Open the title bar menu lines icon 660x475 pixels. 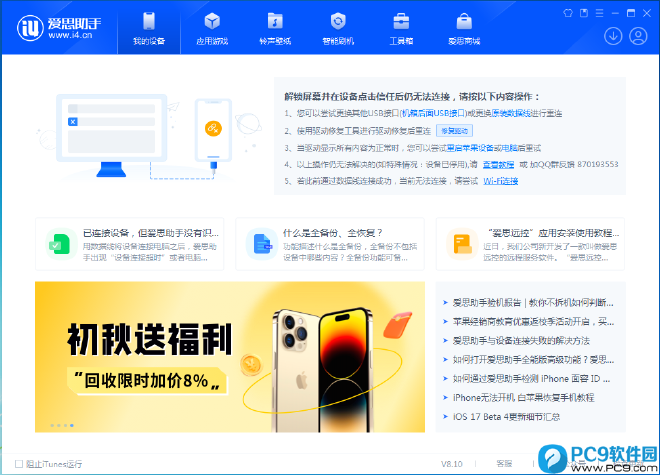point(599,13)
